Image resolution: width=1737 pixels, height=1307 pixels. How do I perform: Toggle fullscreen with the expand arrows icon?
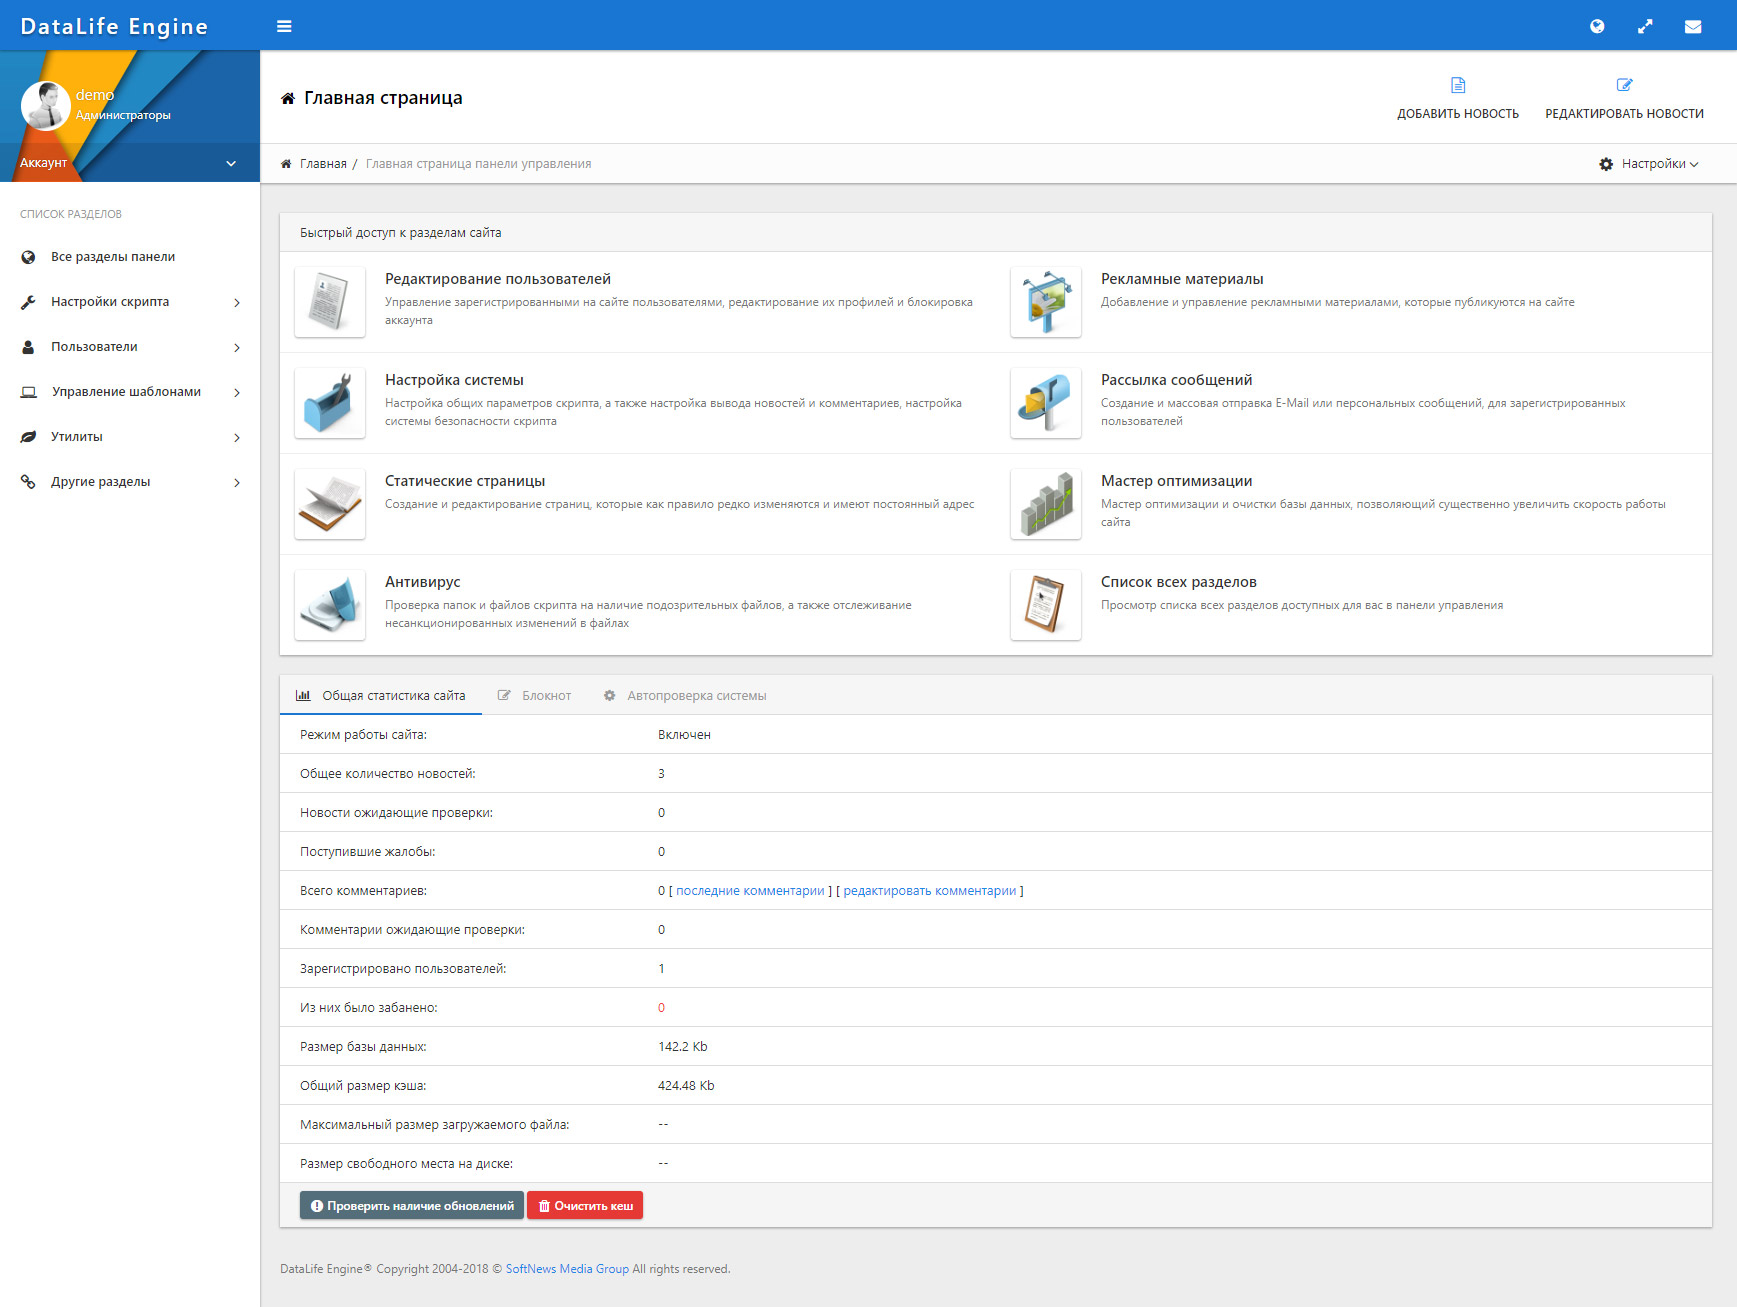click(1645, 26)
